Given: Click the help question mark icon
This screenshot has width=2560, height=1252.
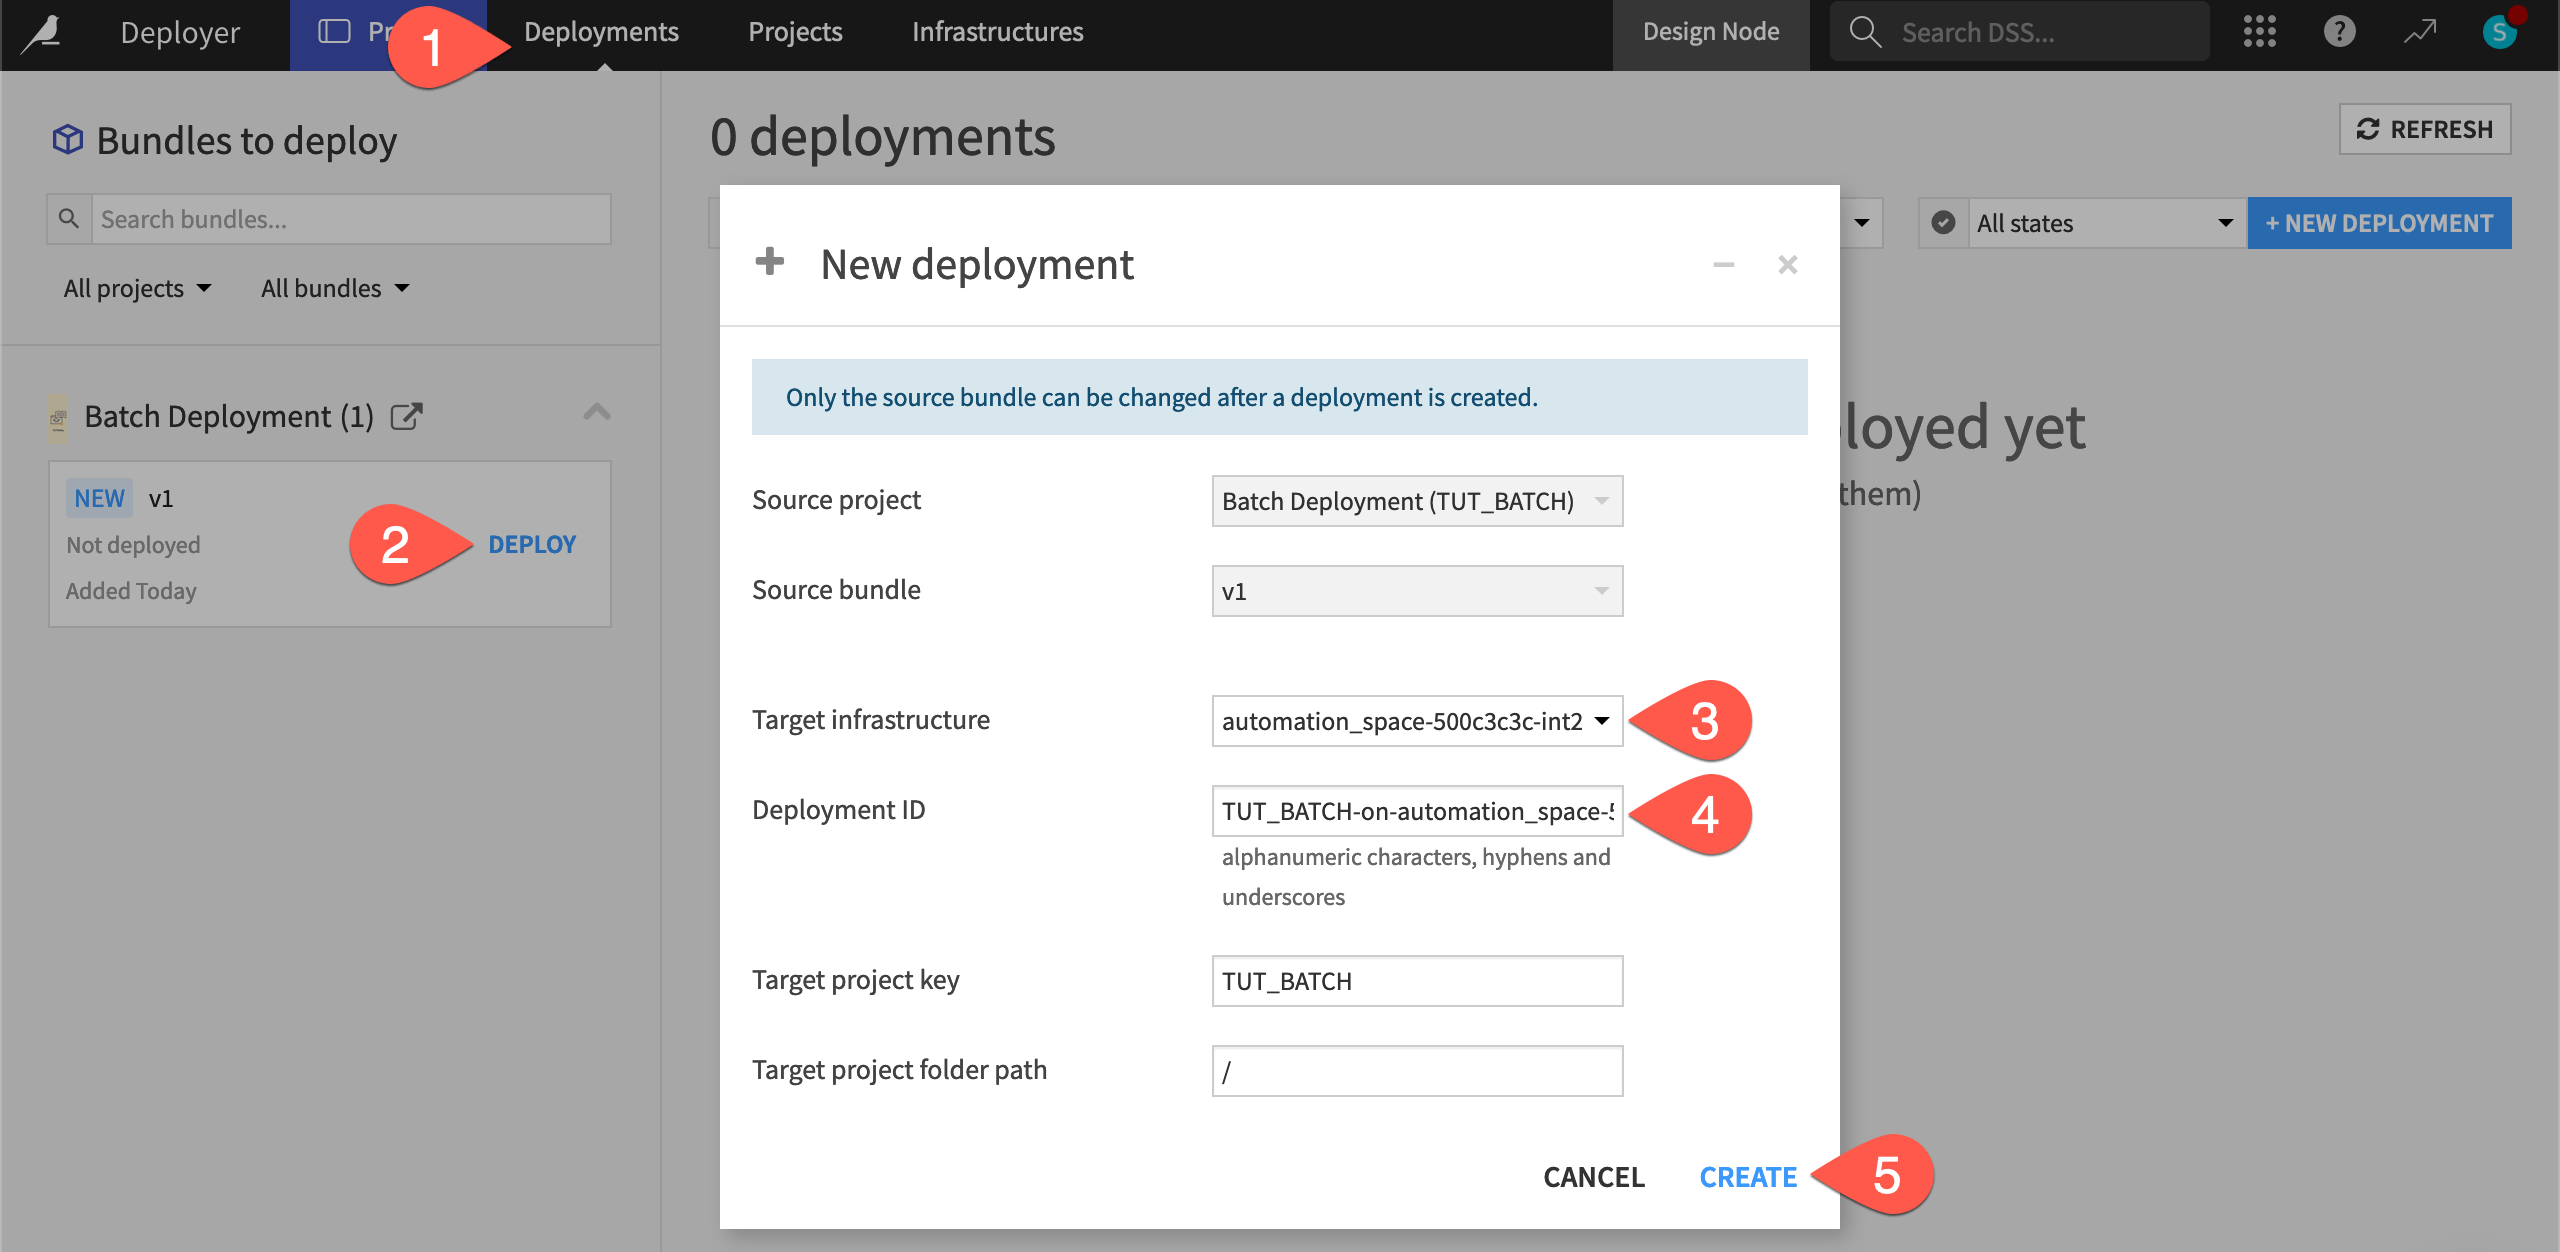Looking at the screenshot, I should (2340, 31).
